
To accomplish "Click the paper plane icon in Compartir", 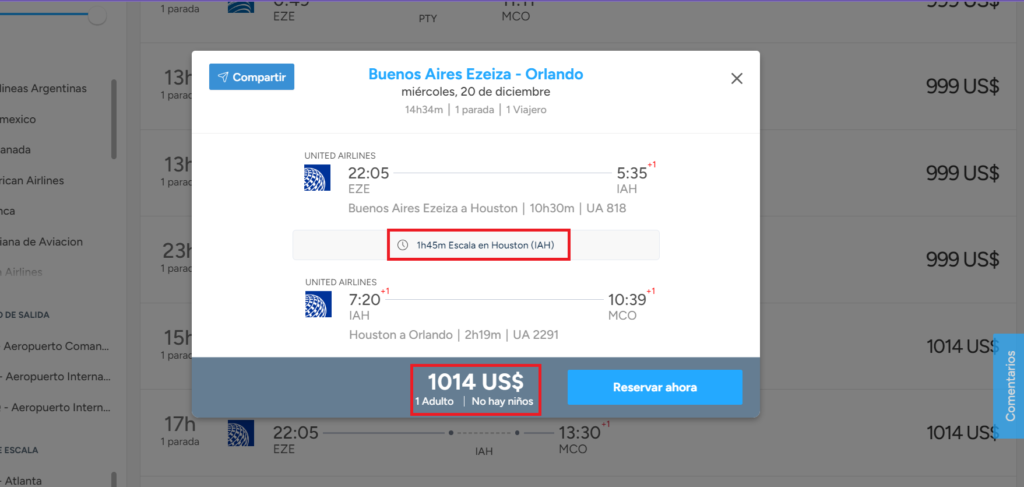I will tap(223, 77).
